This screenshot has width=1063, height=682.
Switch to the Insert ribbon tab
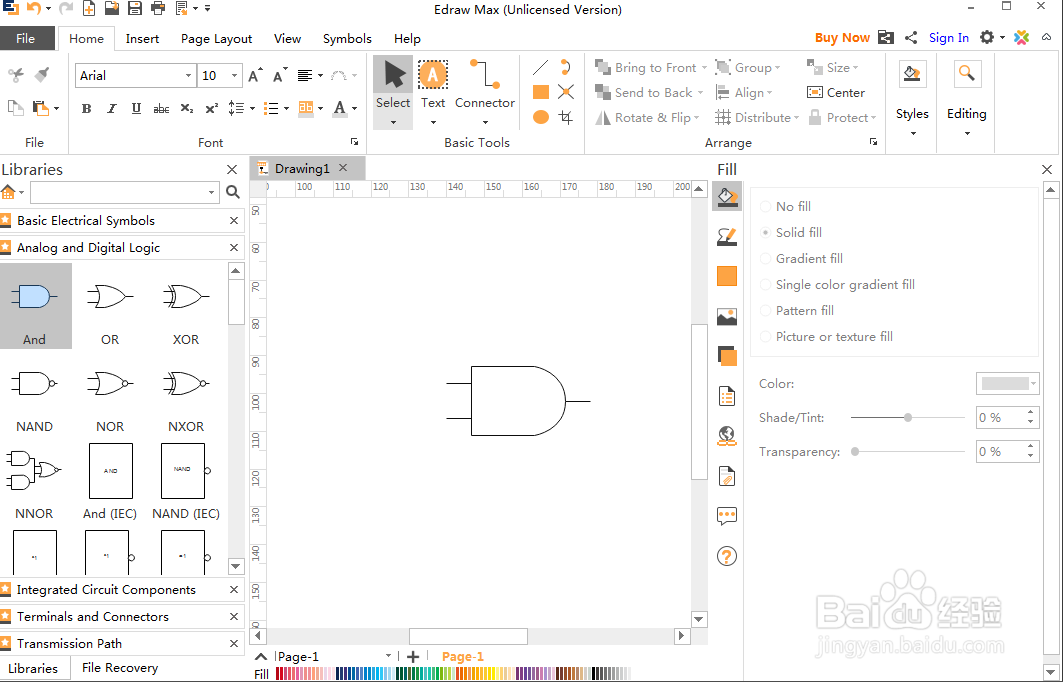coord(142,39)
